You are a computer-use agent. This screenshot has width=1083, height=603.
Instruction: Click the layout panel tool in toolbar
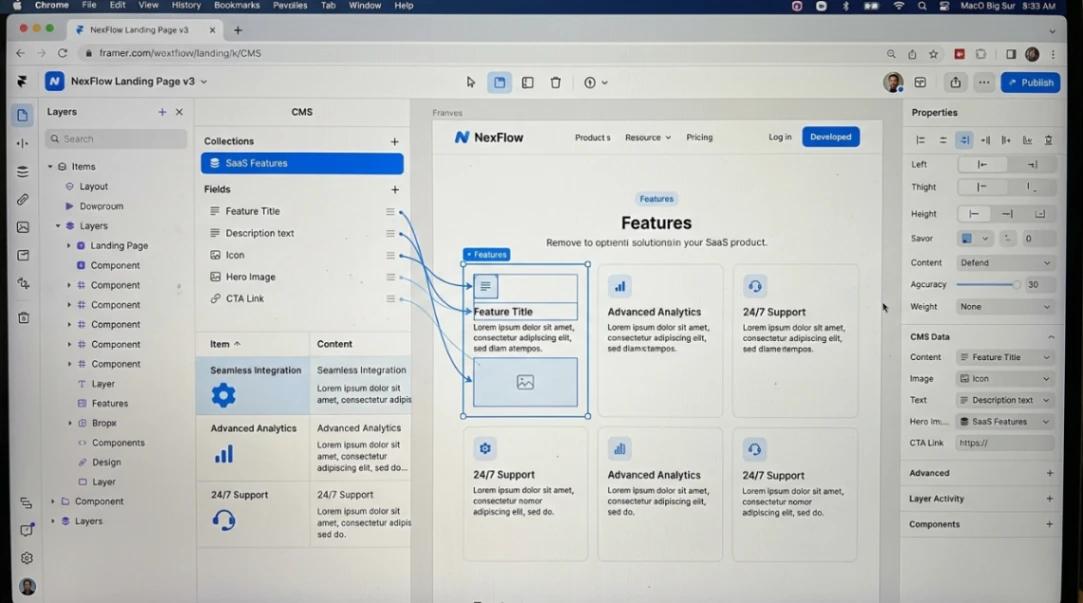[528, 82]
